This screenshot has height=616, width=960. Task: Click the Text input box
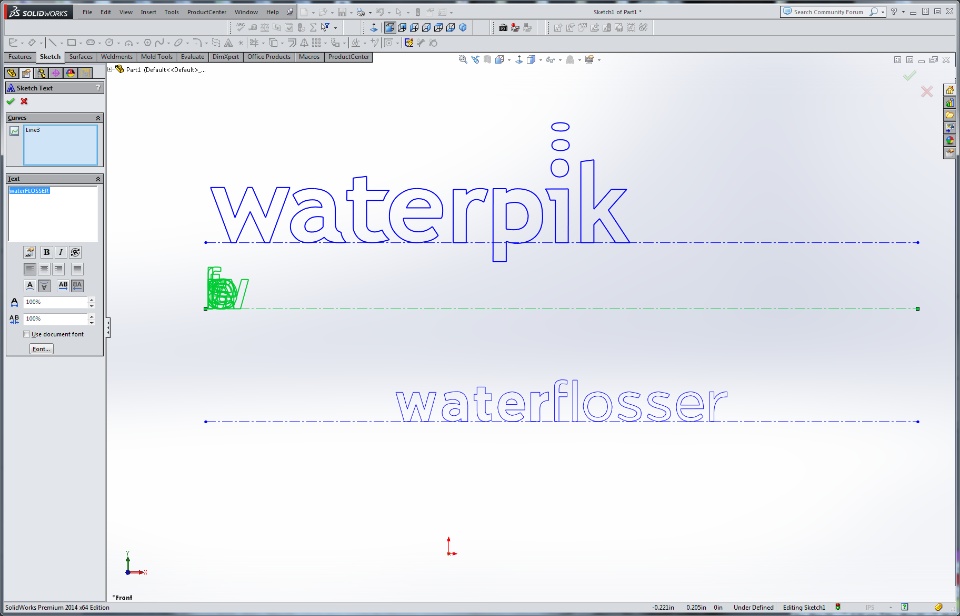click(53, 214)
